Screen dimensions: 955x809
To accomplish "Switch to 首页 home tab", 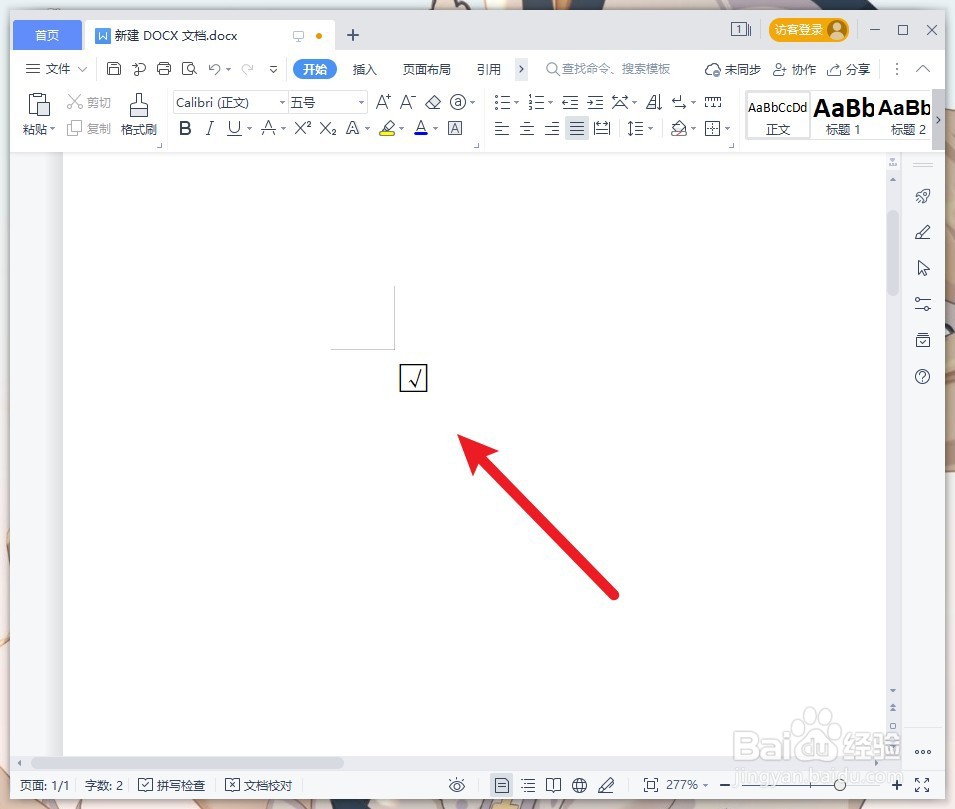I will click(47, 35).
